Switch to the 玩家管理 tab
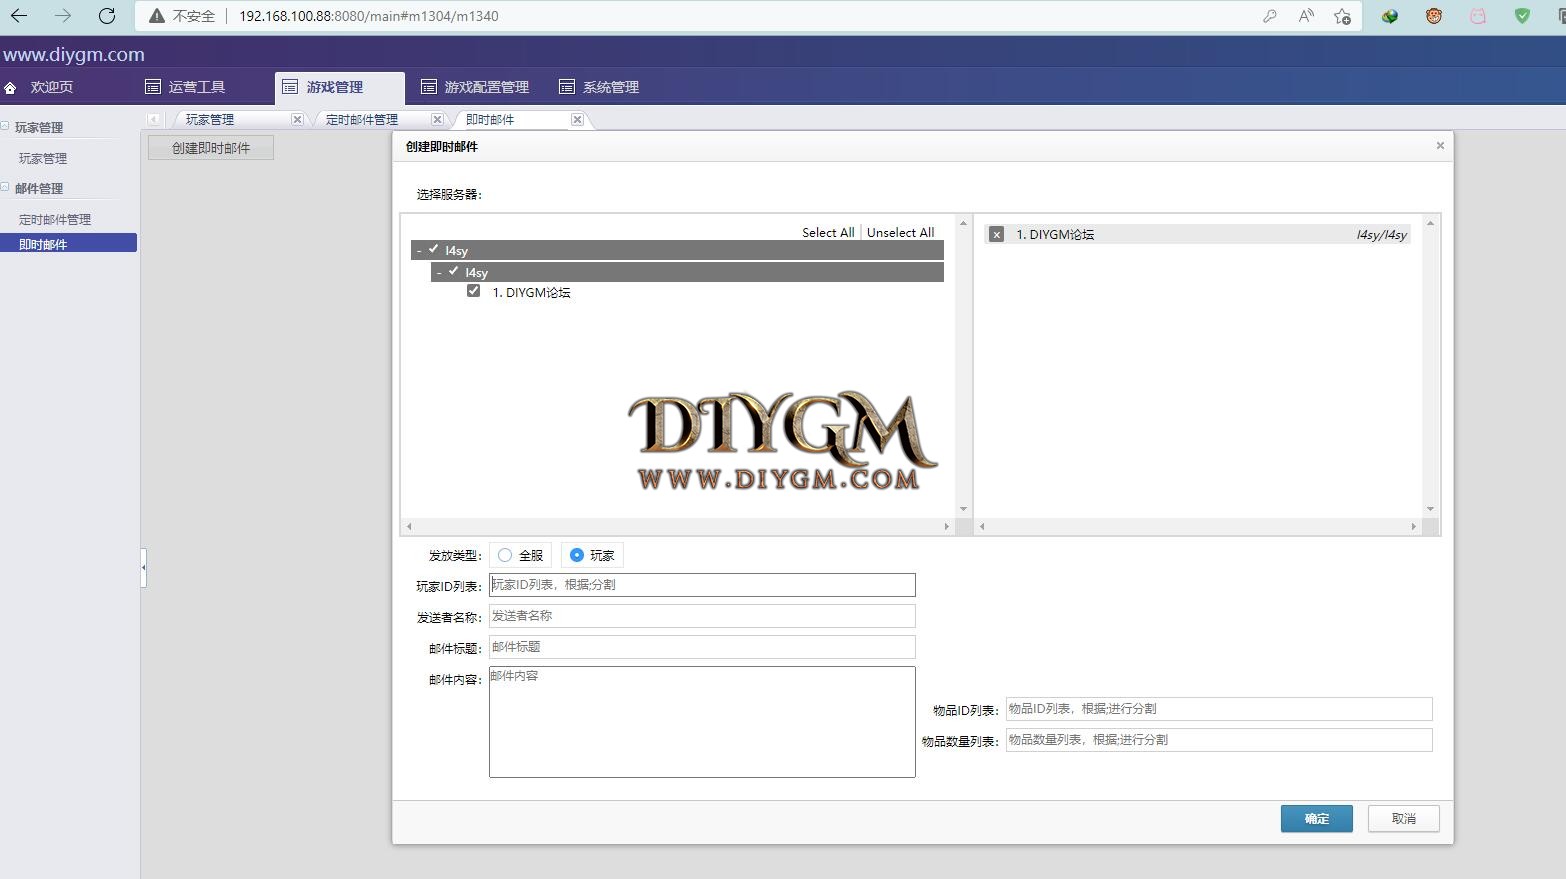1566x879 pixels. [x=210, y=119]
